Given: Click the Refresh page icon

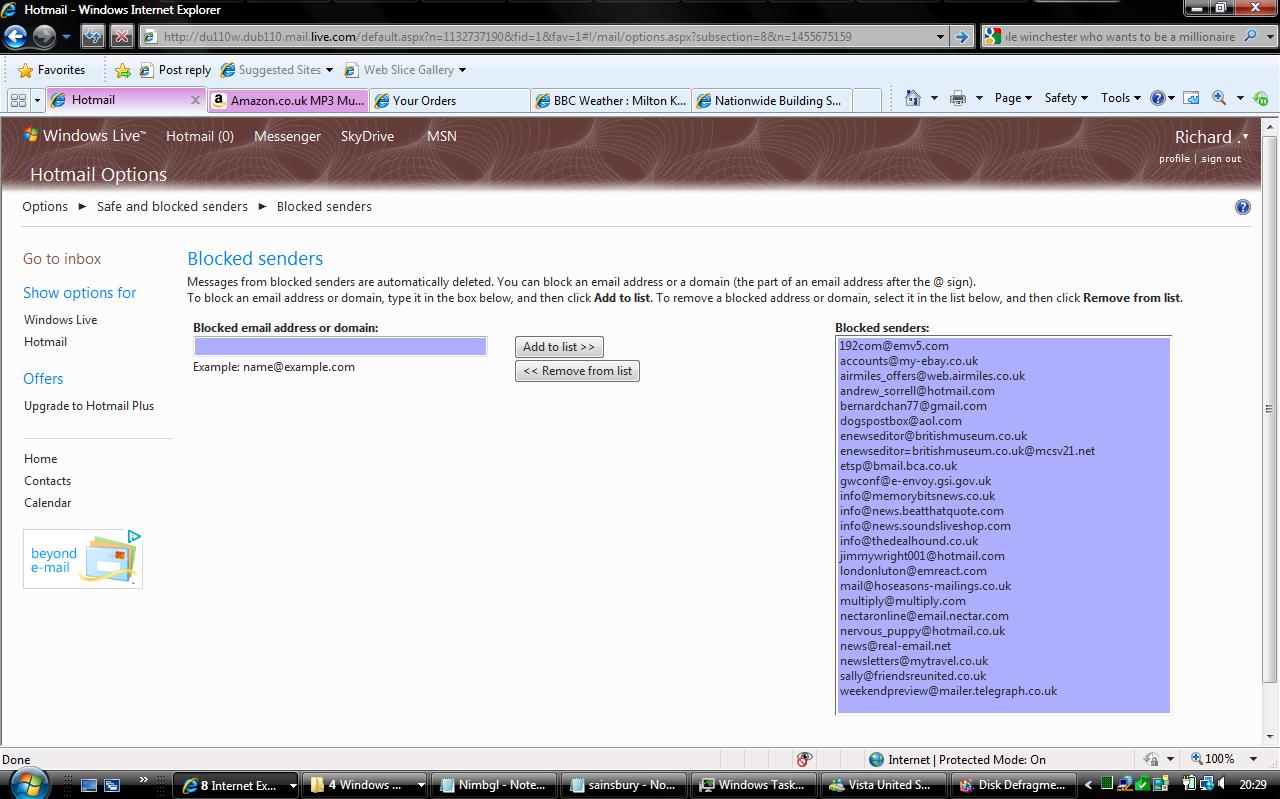Looking at the screenshot, I should 93,37.
